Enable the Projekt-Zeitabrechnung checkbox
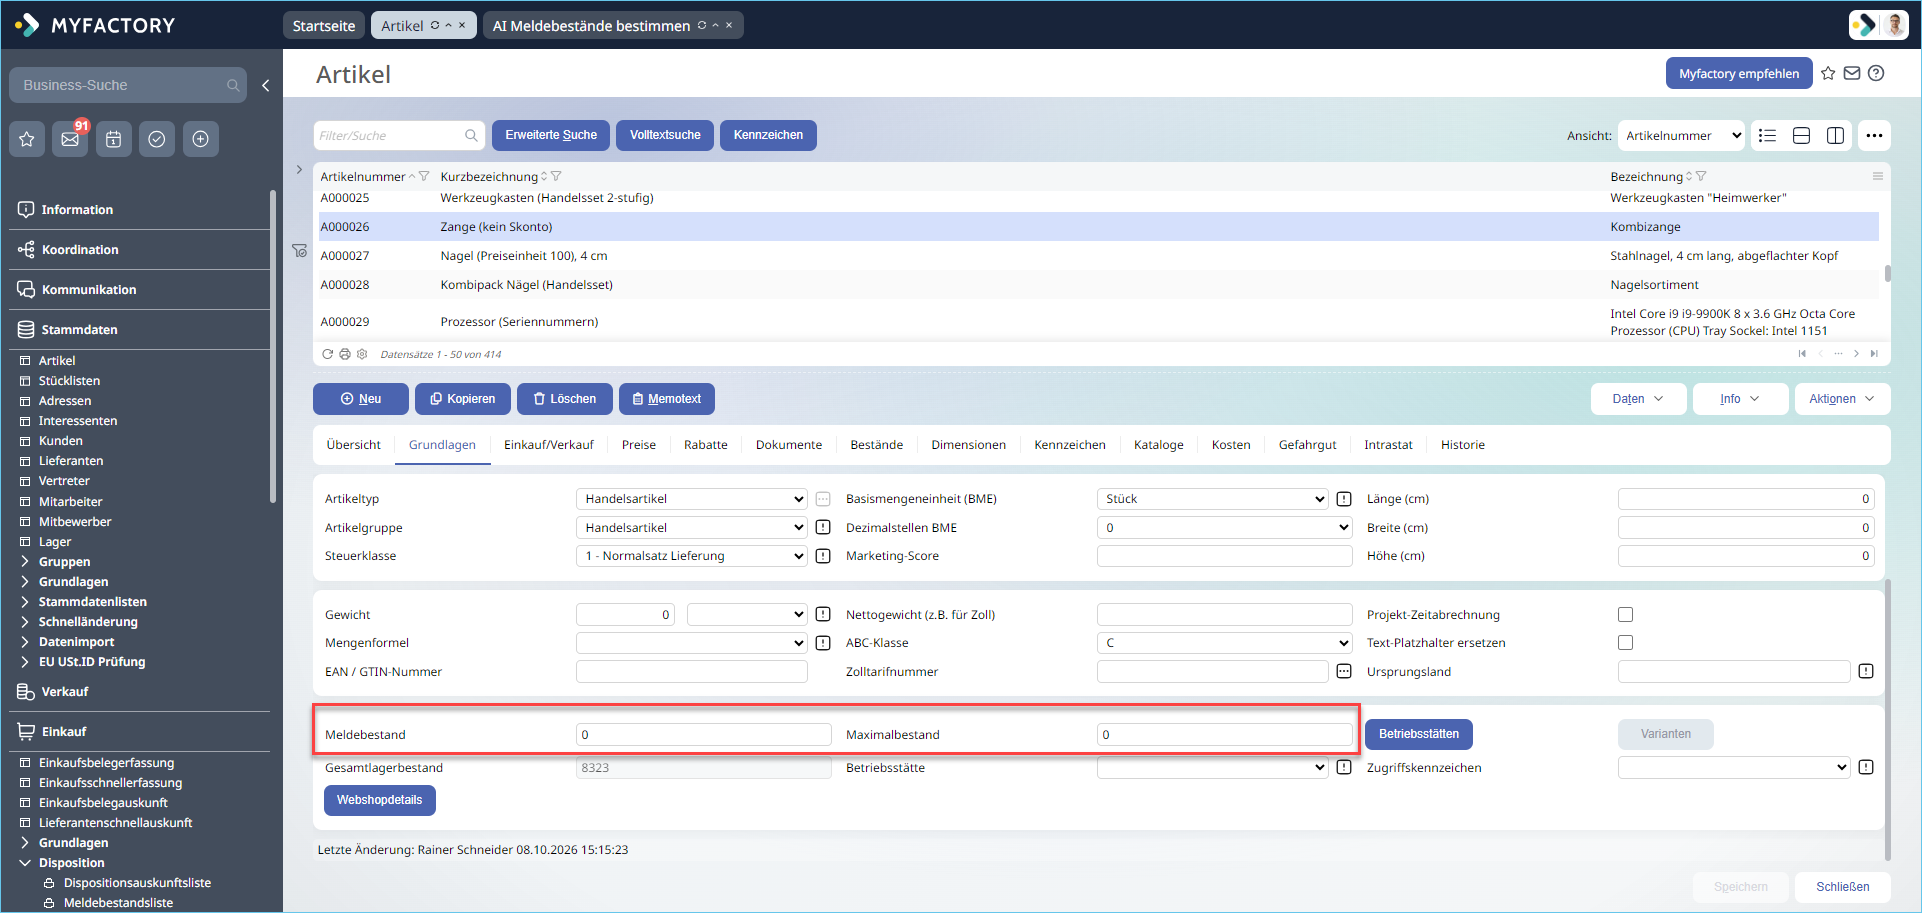 tap(1625, 615)
